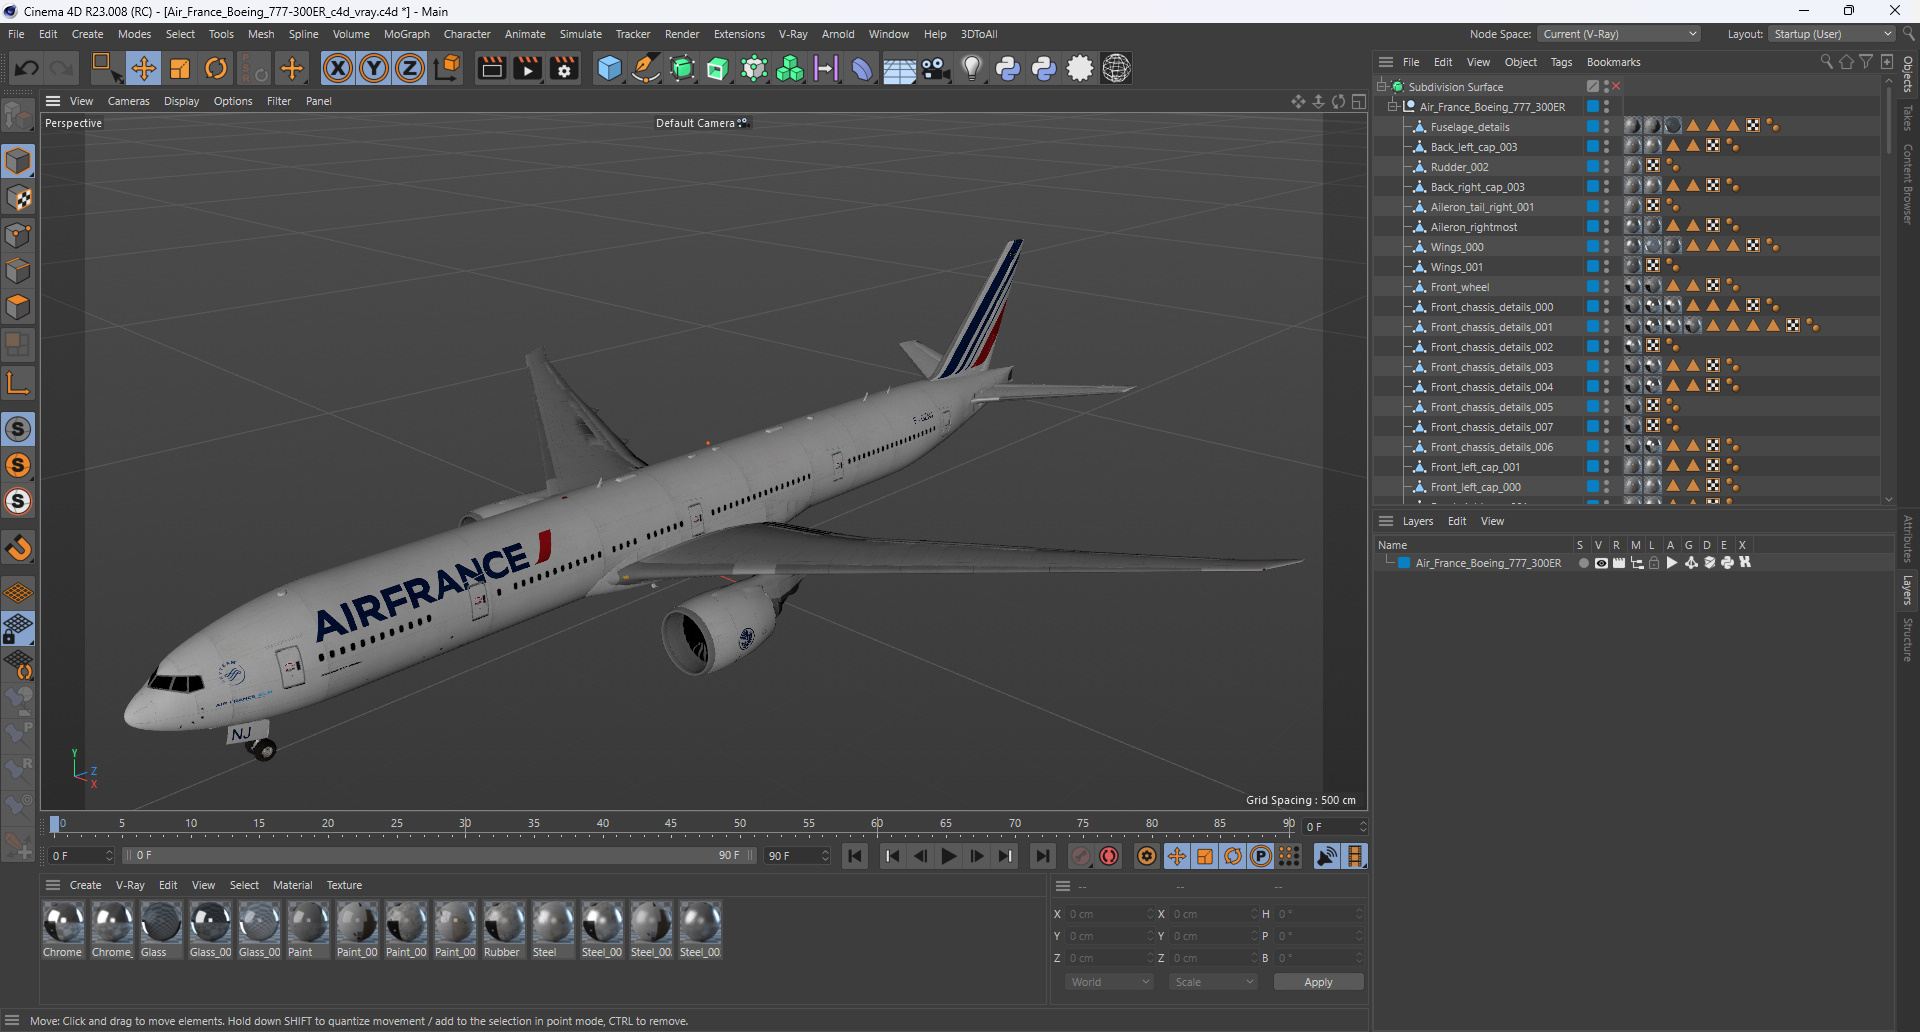Open the Scale dropdown in coordinates
Viewport: 1920px width, 1032px height.
tap(1213, 982)
